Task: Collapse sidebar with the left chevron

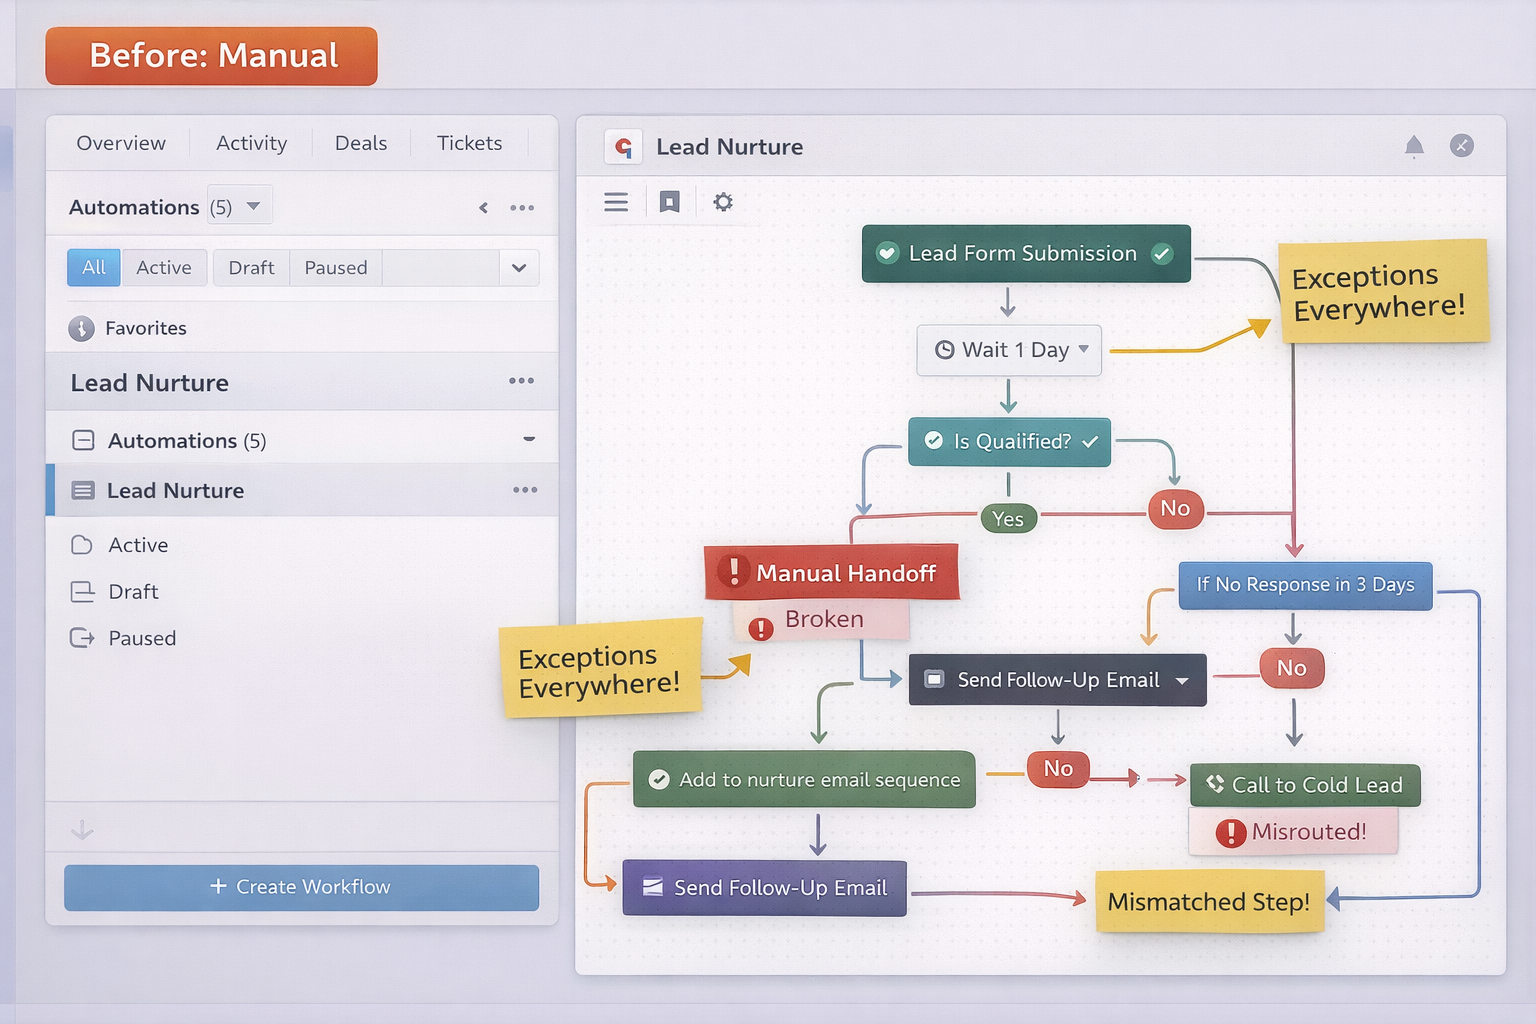Action: pyautogui.click(x=483, y=208)
